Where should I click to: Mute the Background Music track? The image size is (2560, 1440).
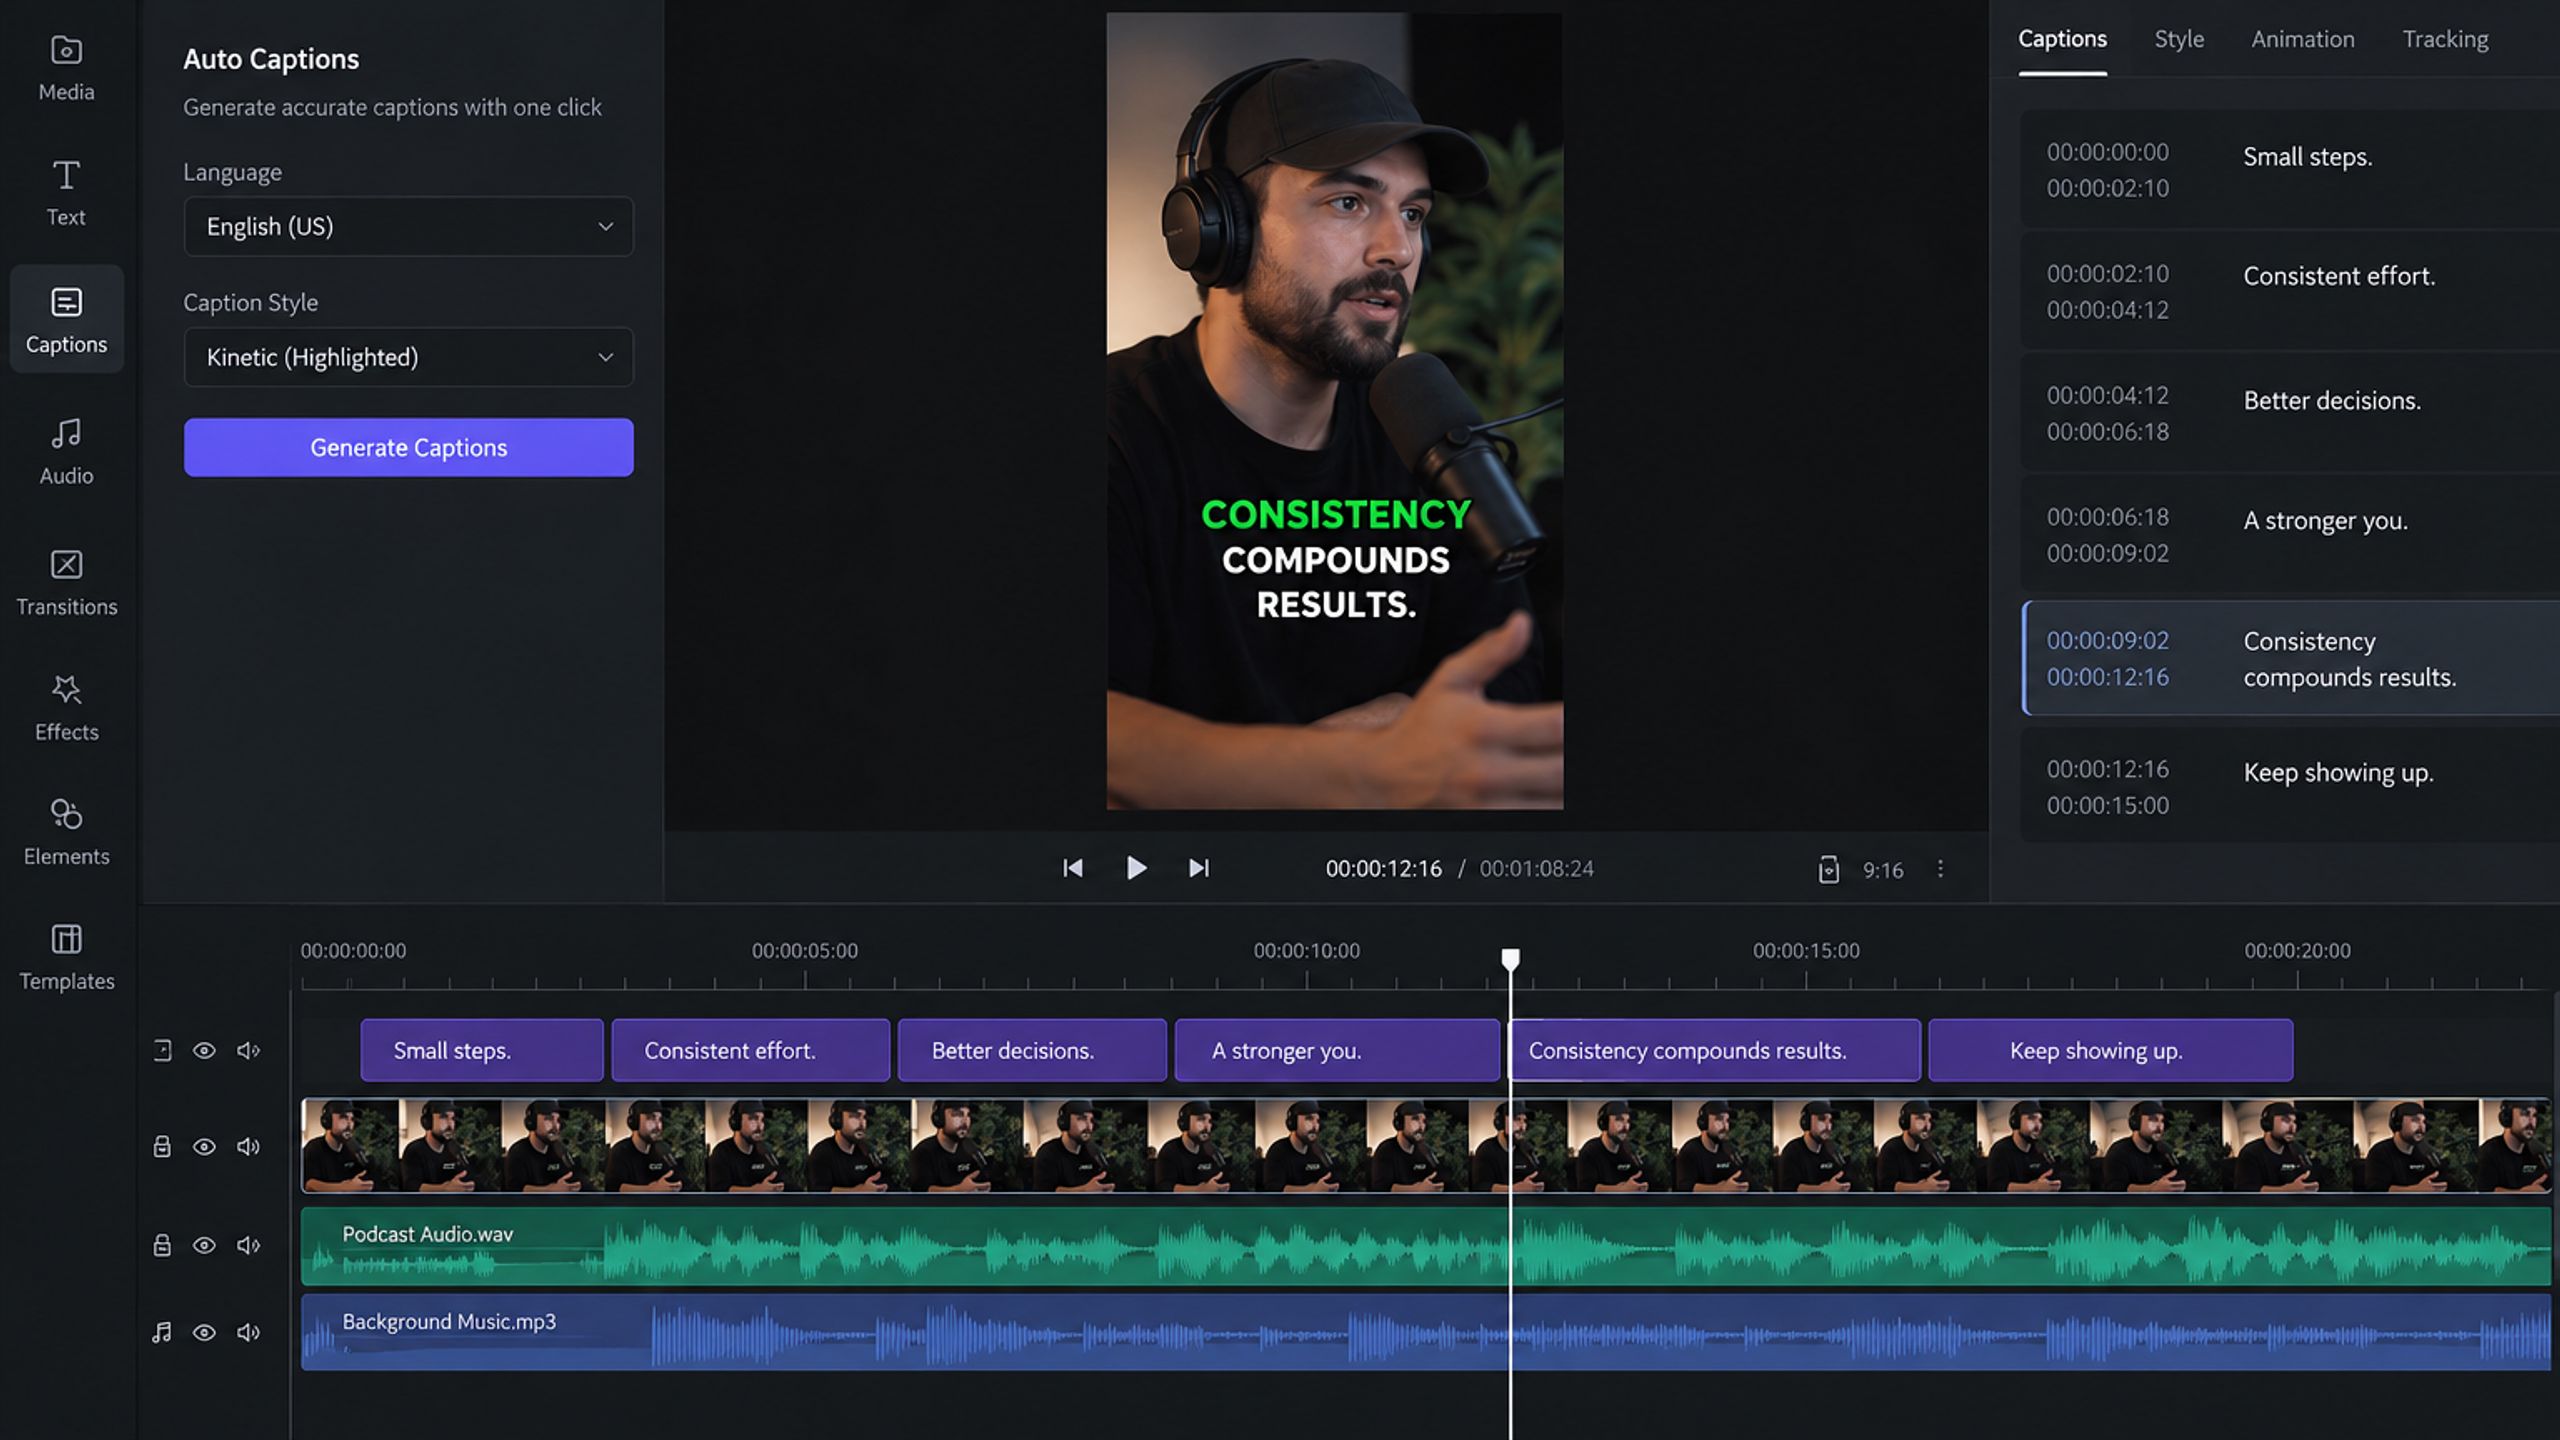248,1332
